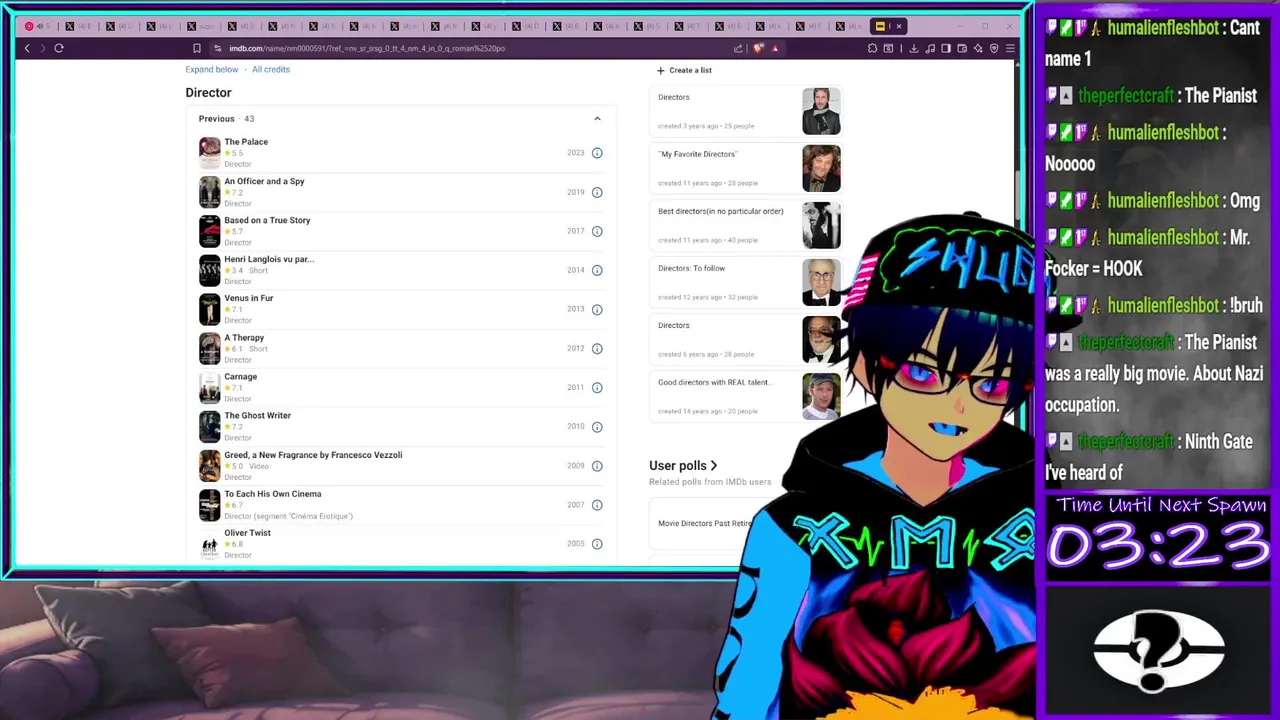Open An Officer and a Spy title
This screenshot has height=720, width=1280.
tap(264, 181)
